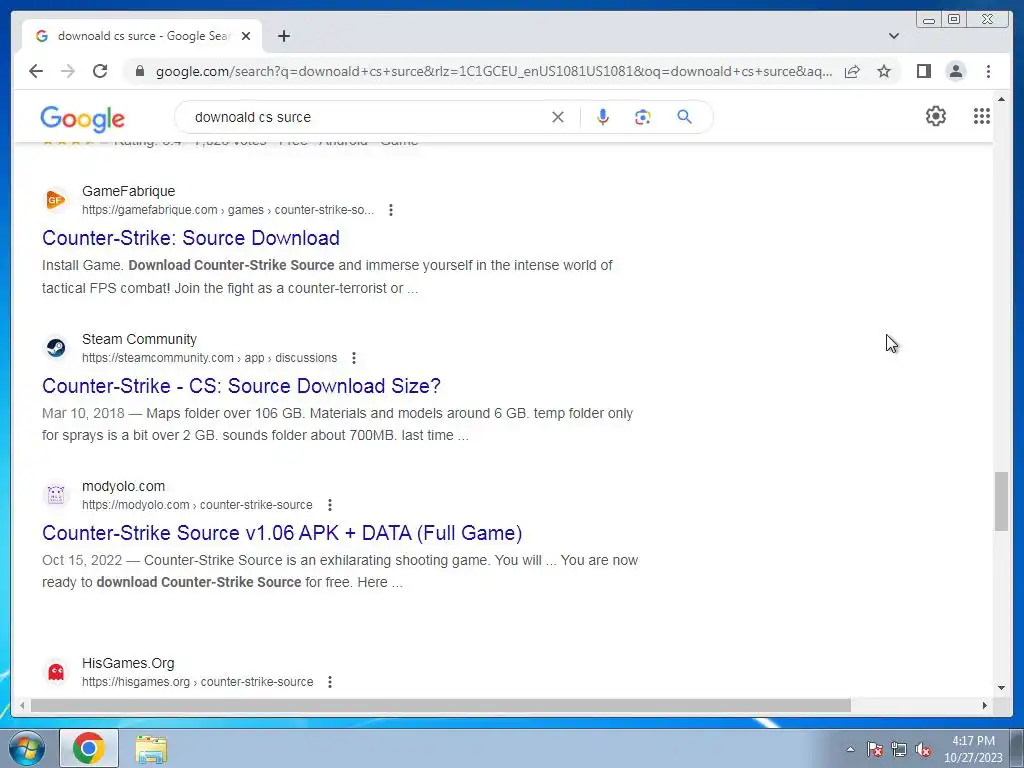Open the Windows Start menu
Screen dimensions: 1024x768
(x=27, y=748)
